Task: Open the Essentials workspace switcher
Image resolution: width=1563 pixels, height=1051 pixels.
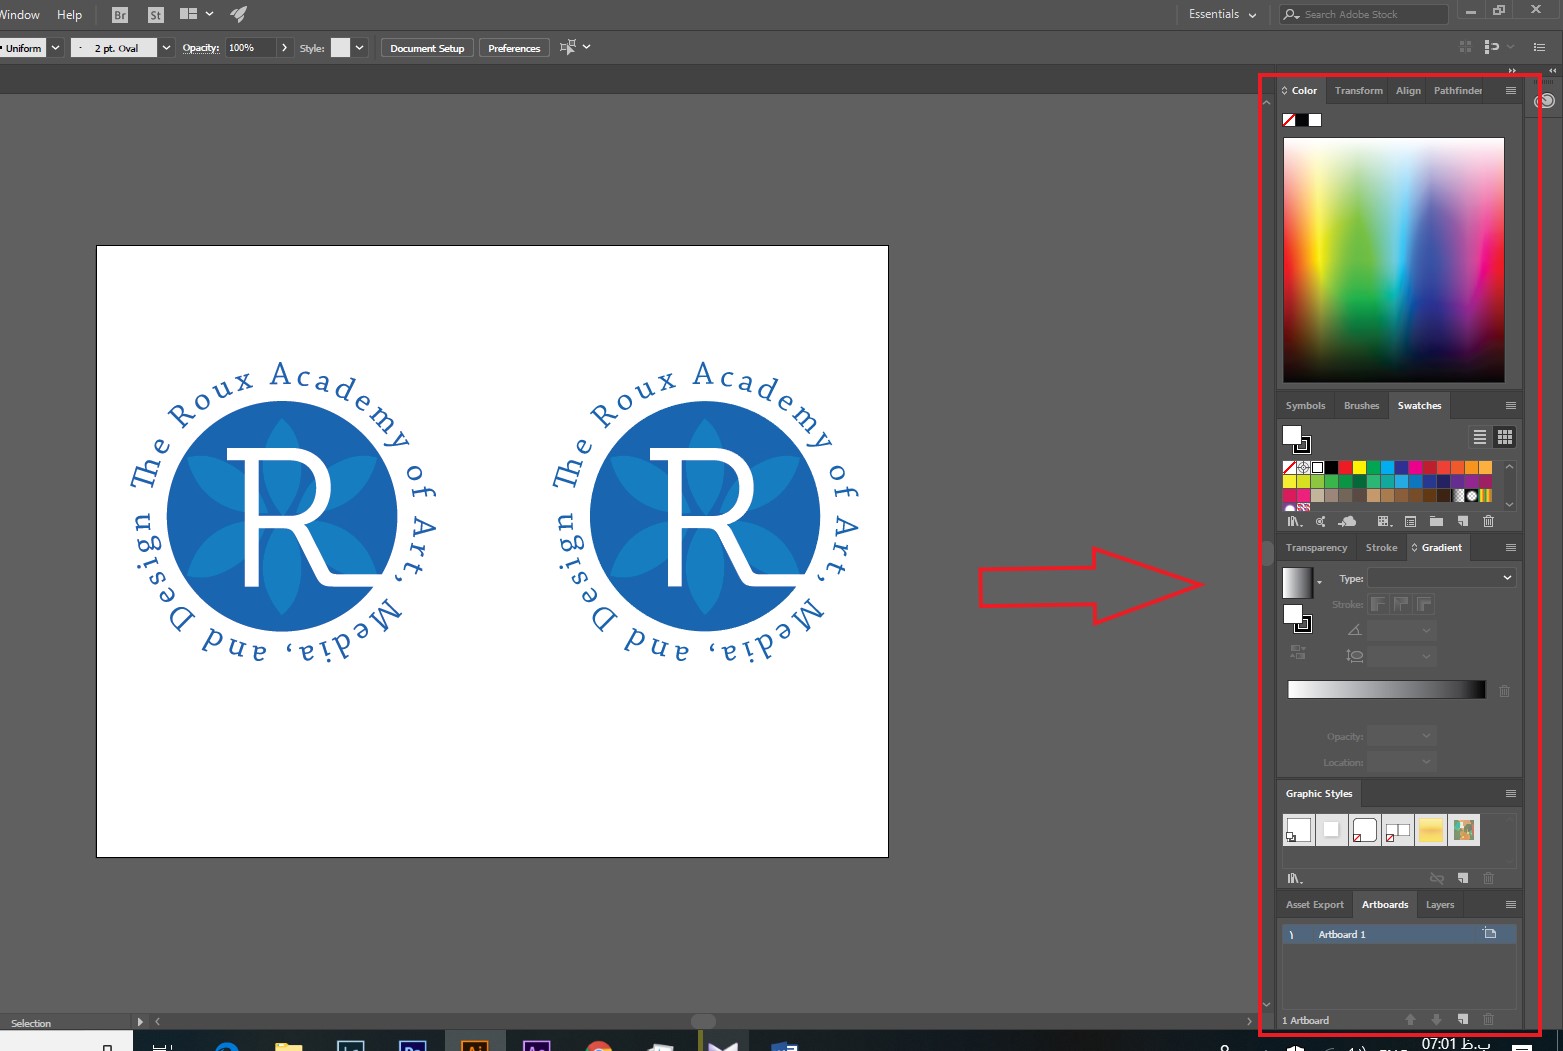Action: point(1222,14)
